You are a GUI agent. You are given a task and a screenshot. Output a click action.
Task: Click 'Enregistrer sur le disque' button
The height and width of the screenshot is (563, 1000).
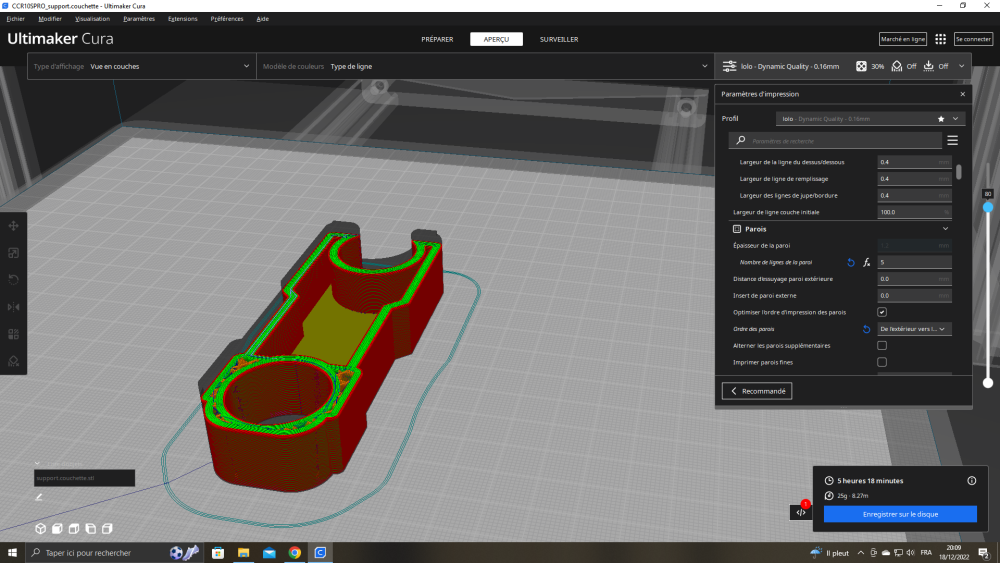[x=900, y=513]
